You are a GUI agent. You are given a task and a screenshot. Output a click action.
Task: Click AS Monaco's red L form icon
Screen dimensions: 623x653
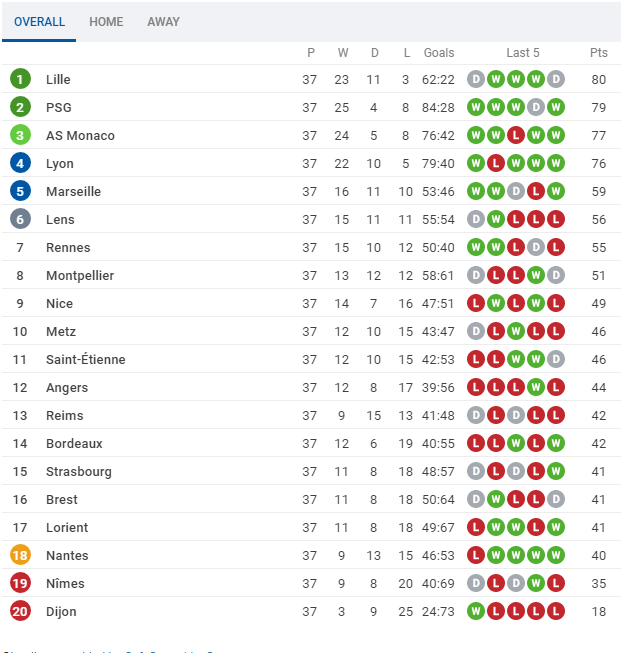coord(516,135)
